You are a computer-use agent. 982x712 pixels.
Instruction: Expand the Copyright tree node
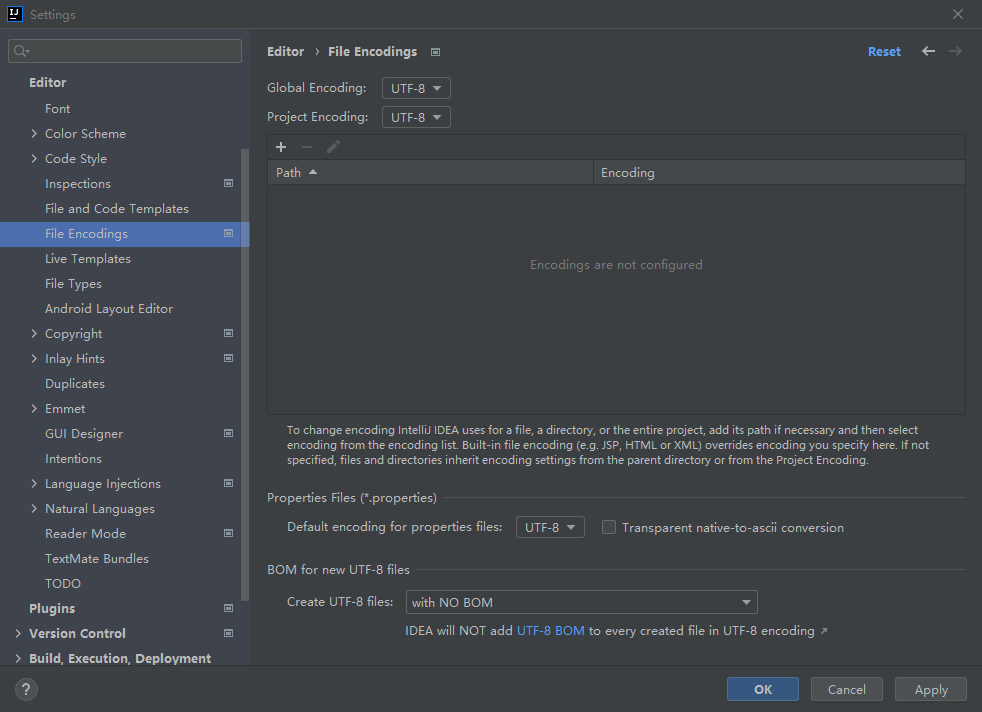(x=34, y=334)
